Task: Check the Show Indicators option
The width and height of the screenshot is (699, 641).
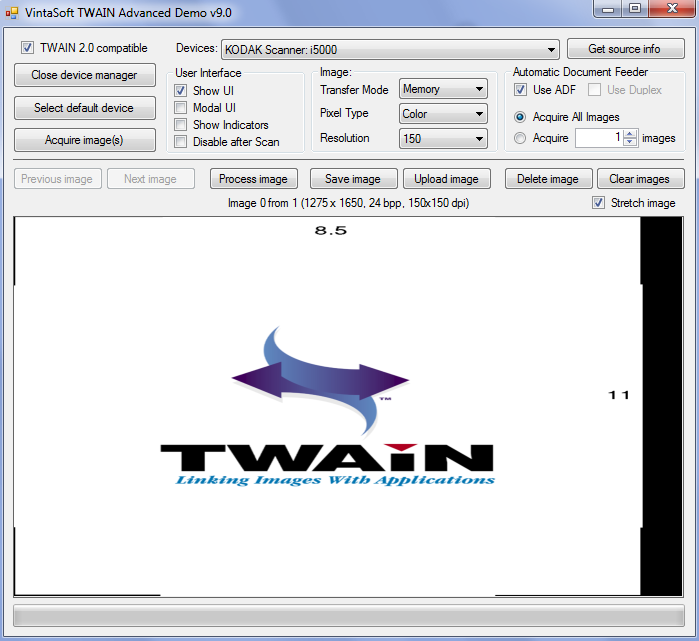Action: [x=181, y=124]
